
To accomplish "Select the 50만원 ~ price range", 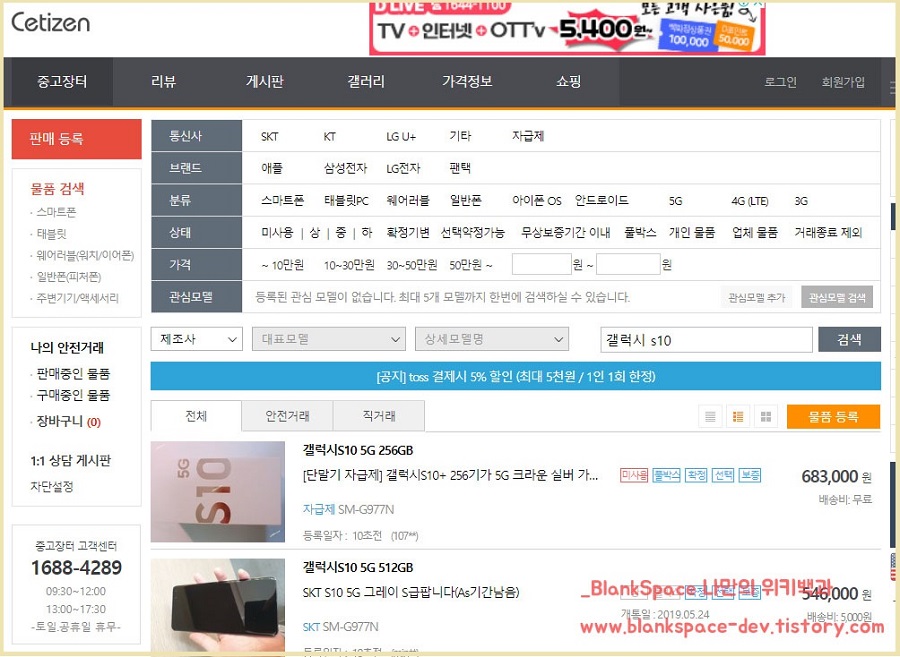I will pyautogui.click(x=471, y=265).
